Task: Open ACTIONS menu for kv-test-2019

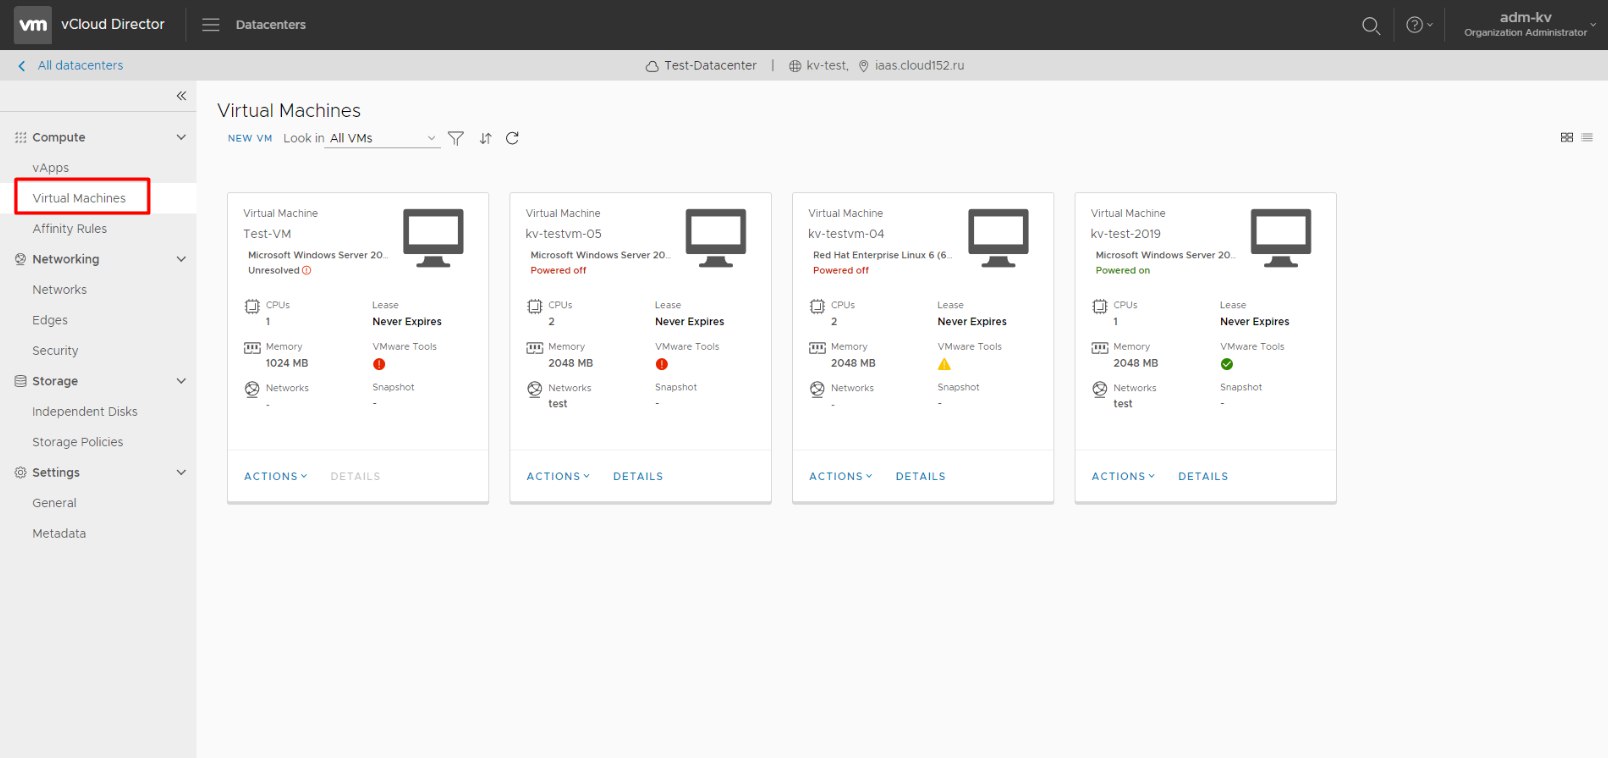Action: pyautogui.click(x=1123, y=477)
